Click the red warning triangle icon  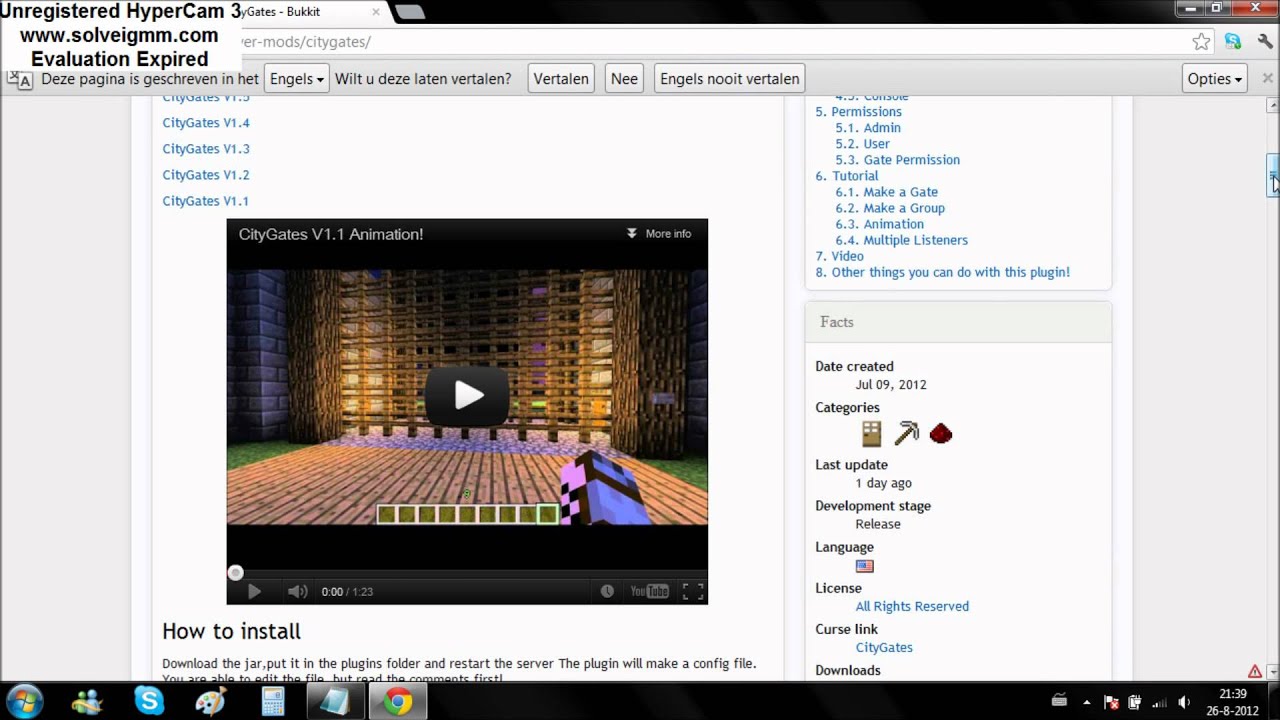[x=1255, y=671]
